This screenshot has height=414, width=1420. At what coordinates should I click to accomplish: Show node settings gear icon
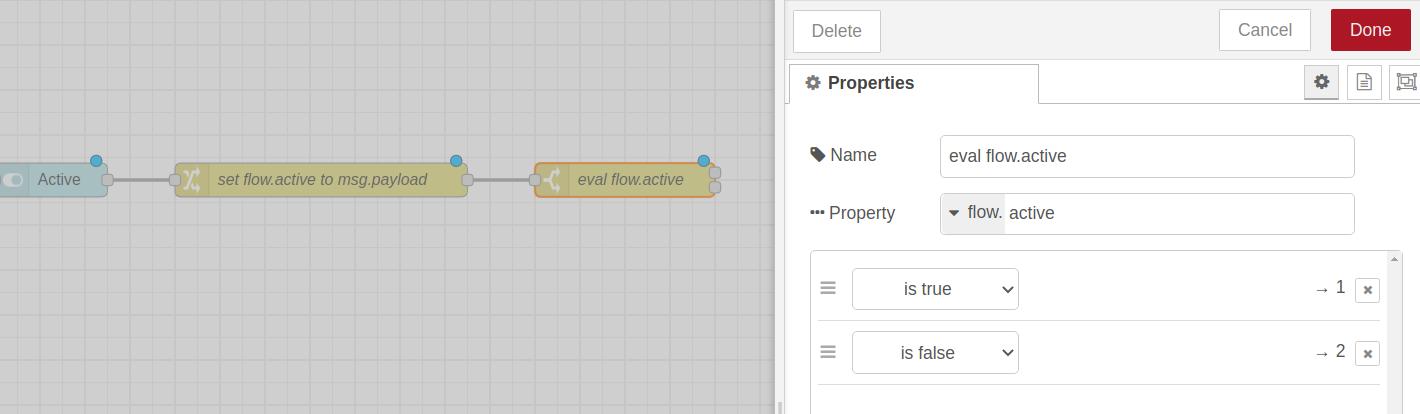click(1321, 82)
